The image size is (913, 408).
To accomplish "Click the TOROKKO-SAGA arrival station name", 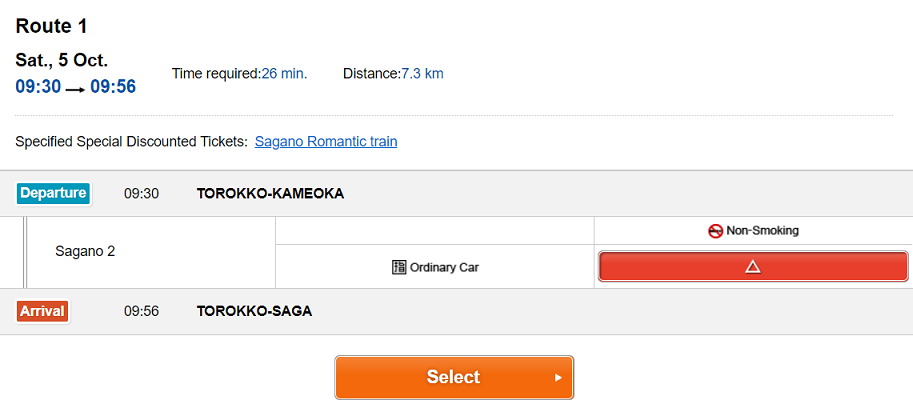I will 254,311.
